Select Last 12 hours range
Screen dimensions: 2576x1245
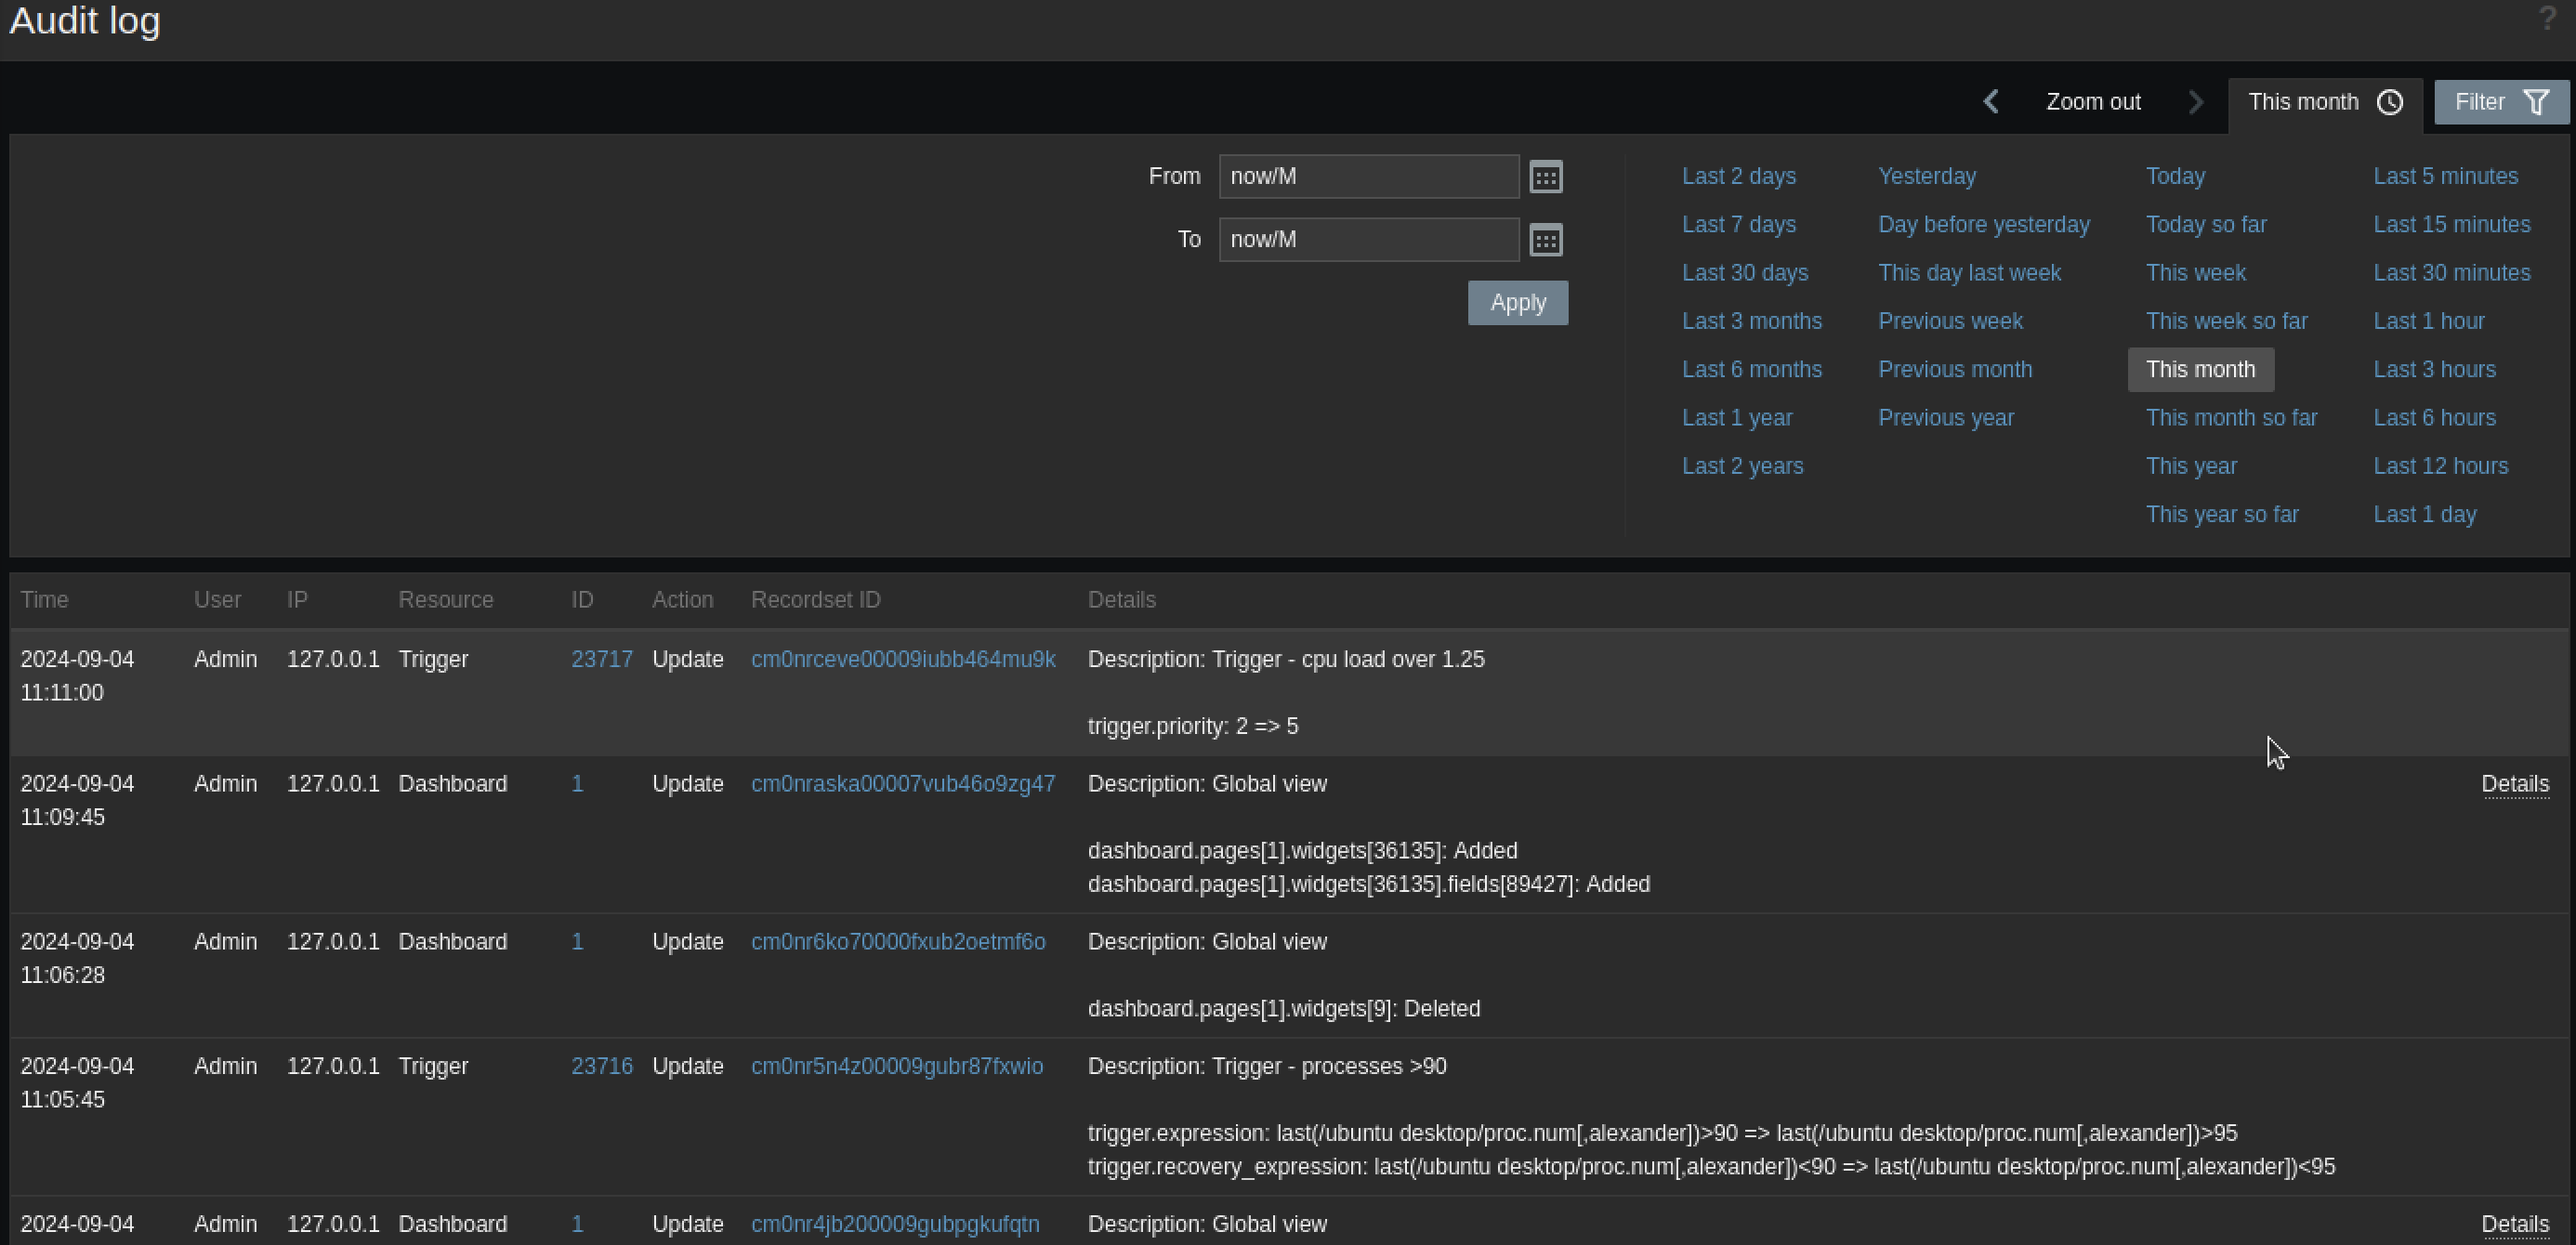[2440, 467]
